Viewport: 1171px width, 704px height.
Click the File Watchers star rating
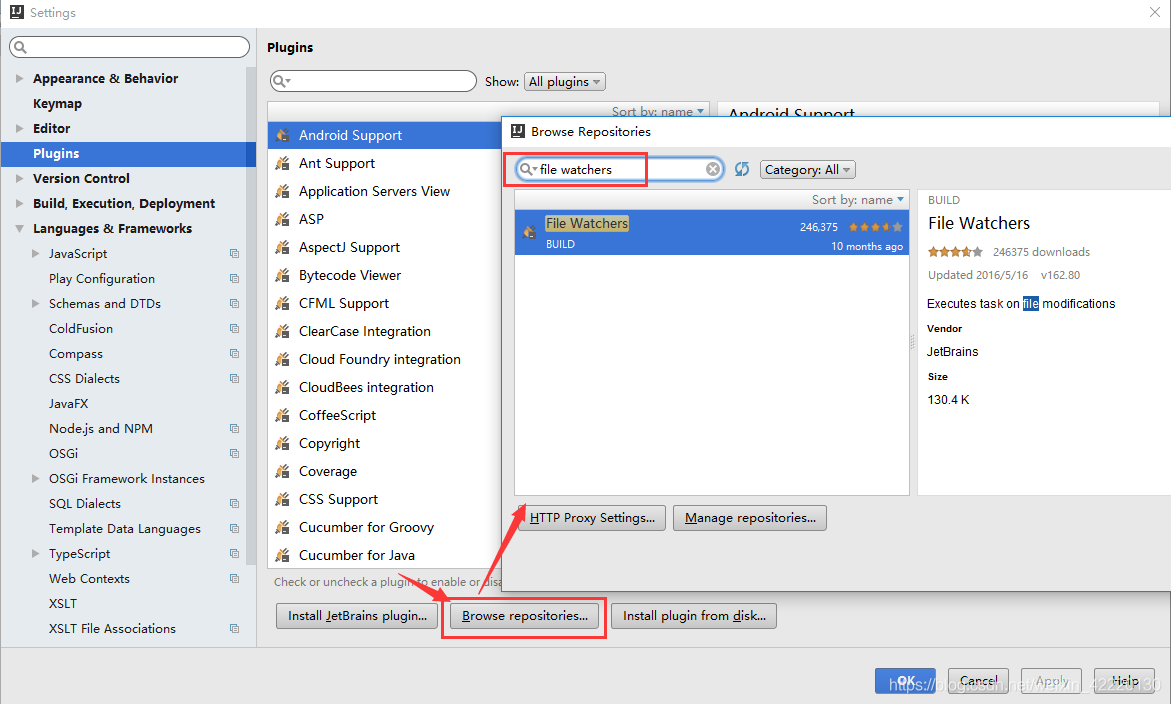point(875,227)
